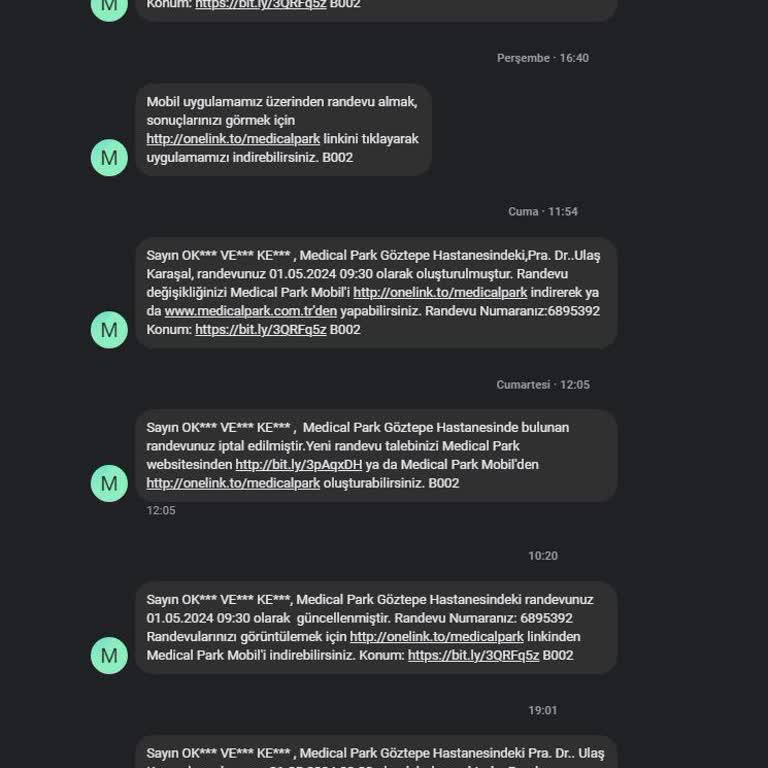
Task: Open the www.medicalpark.com.tr'den website link
Action: 250,311
